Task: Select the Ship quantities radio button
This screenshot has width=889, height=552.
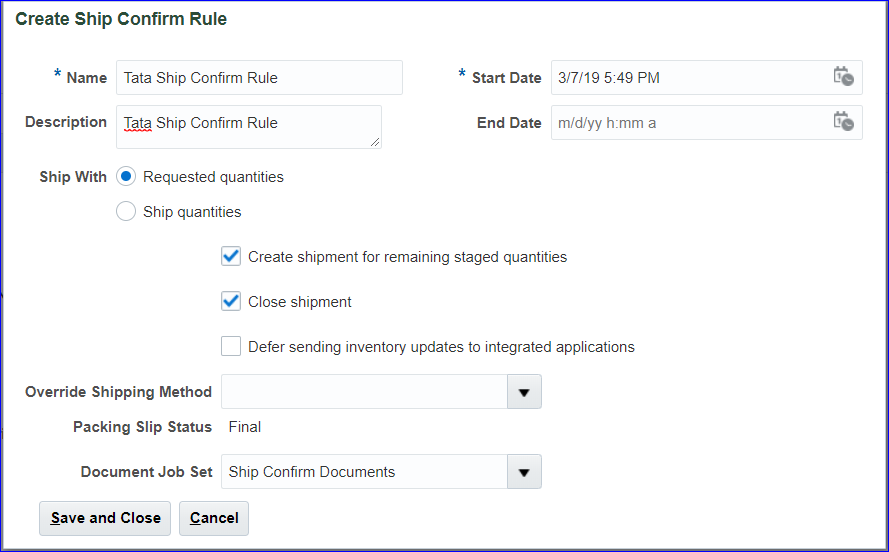Action: pos(126,212)
